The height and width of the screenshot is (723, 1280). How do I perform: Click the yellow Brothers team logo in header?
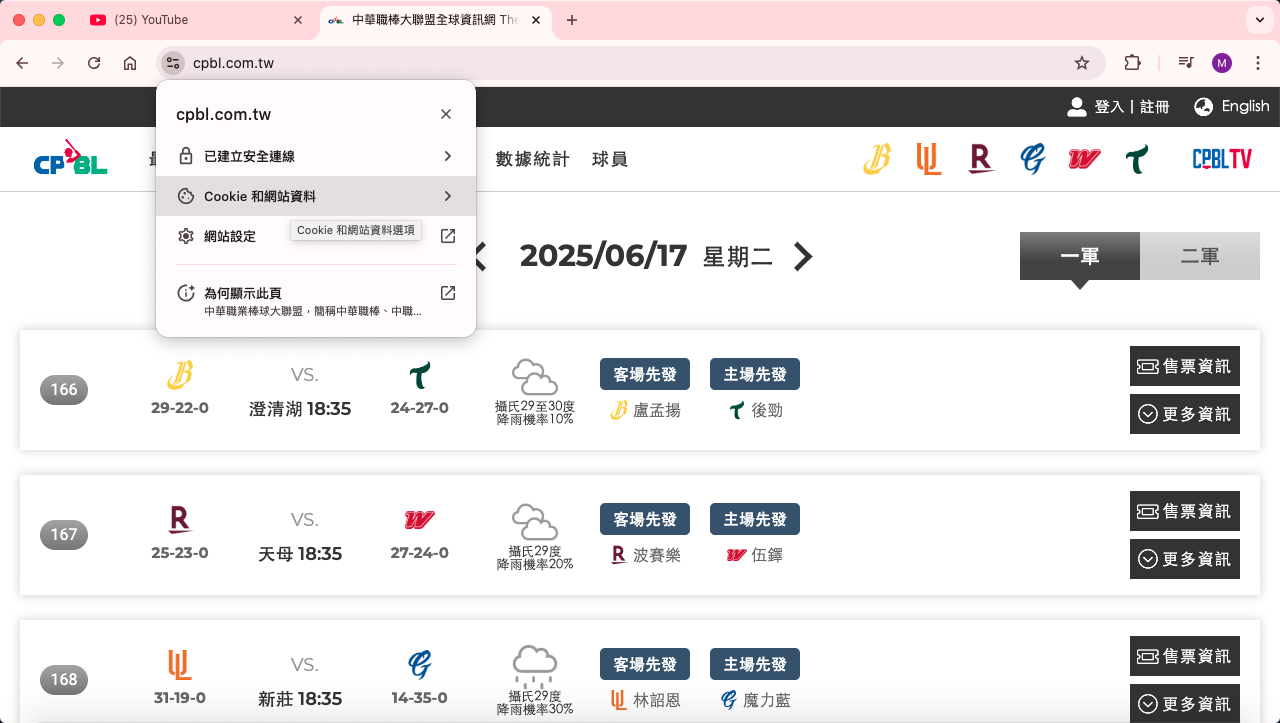(x=877, y=159)
